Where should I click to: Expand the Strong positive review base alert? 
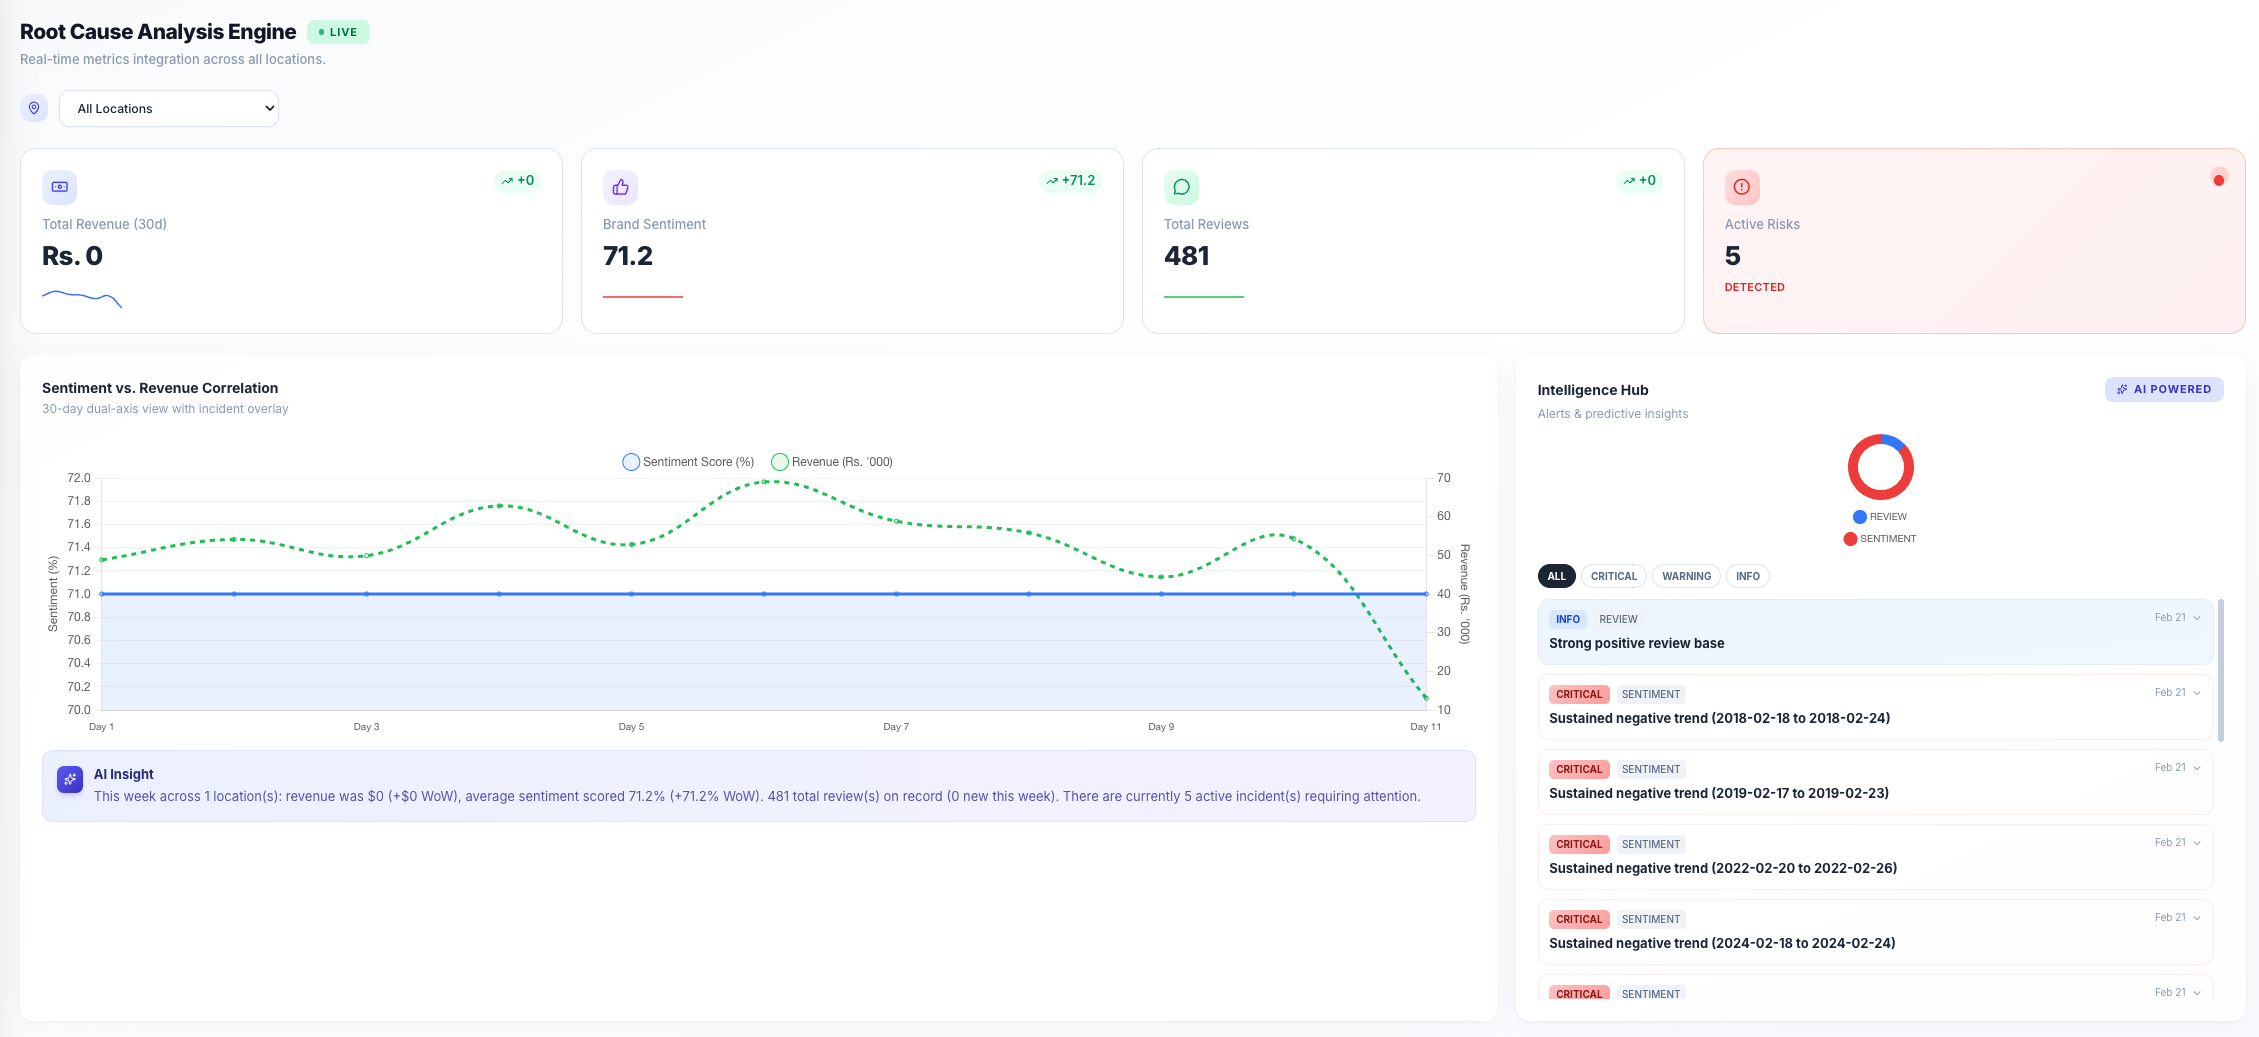[x=2196, y=617]
